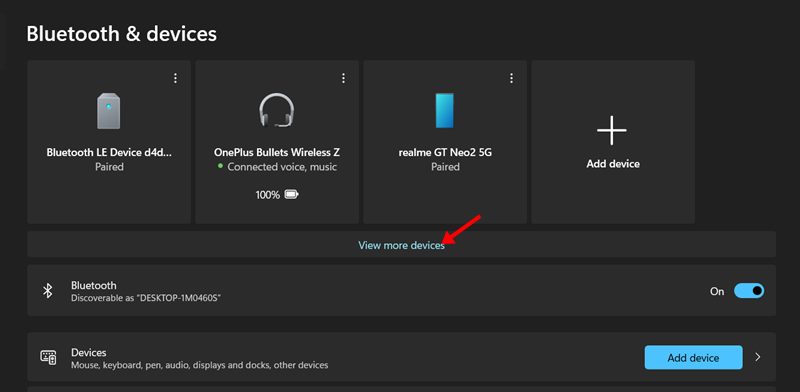
Task: Click the blue Add device button
Action: 693,357
